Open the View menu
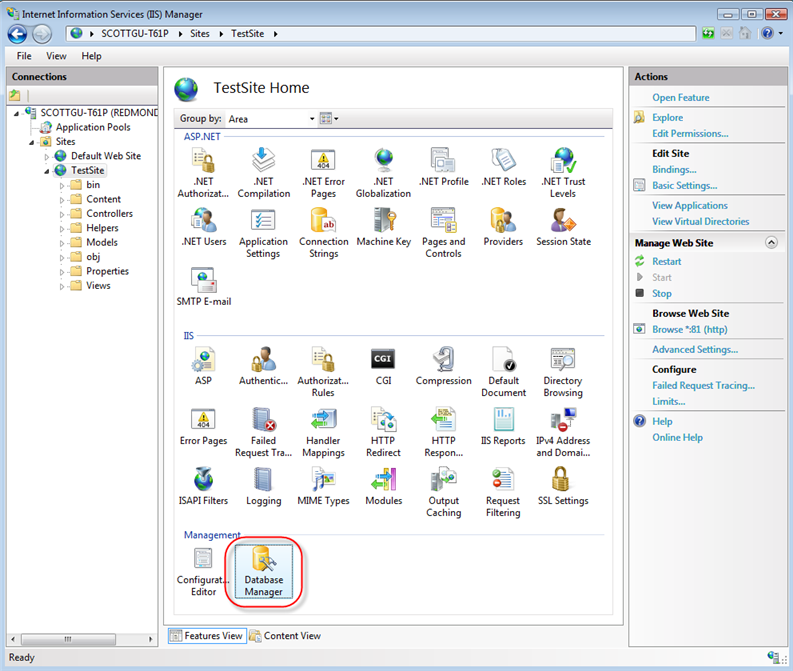793x671 pixels. (x=56, y=56)
